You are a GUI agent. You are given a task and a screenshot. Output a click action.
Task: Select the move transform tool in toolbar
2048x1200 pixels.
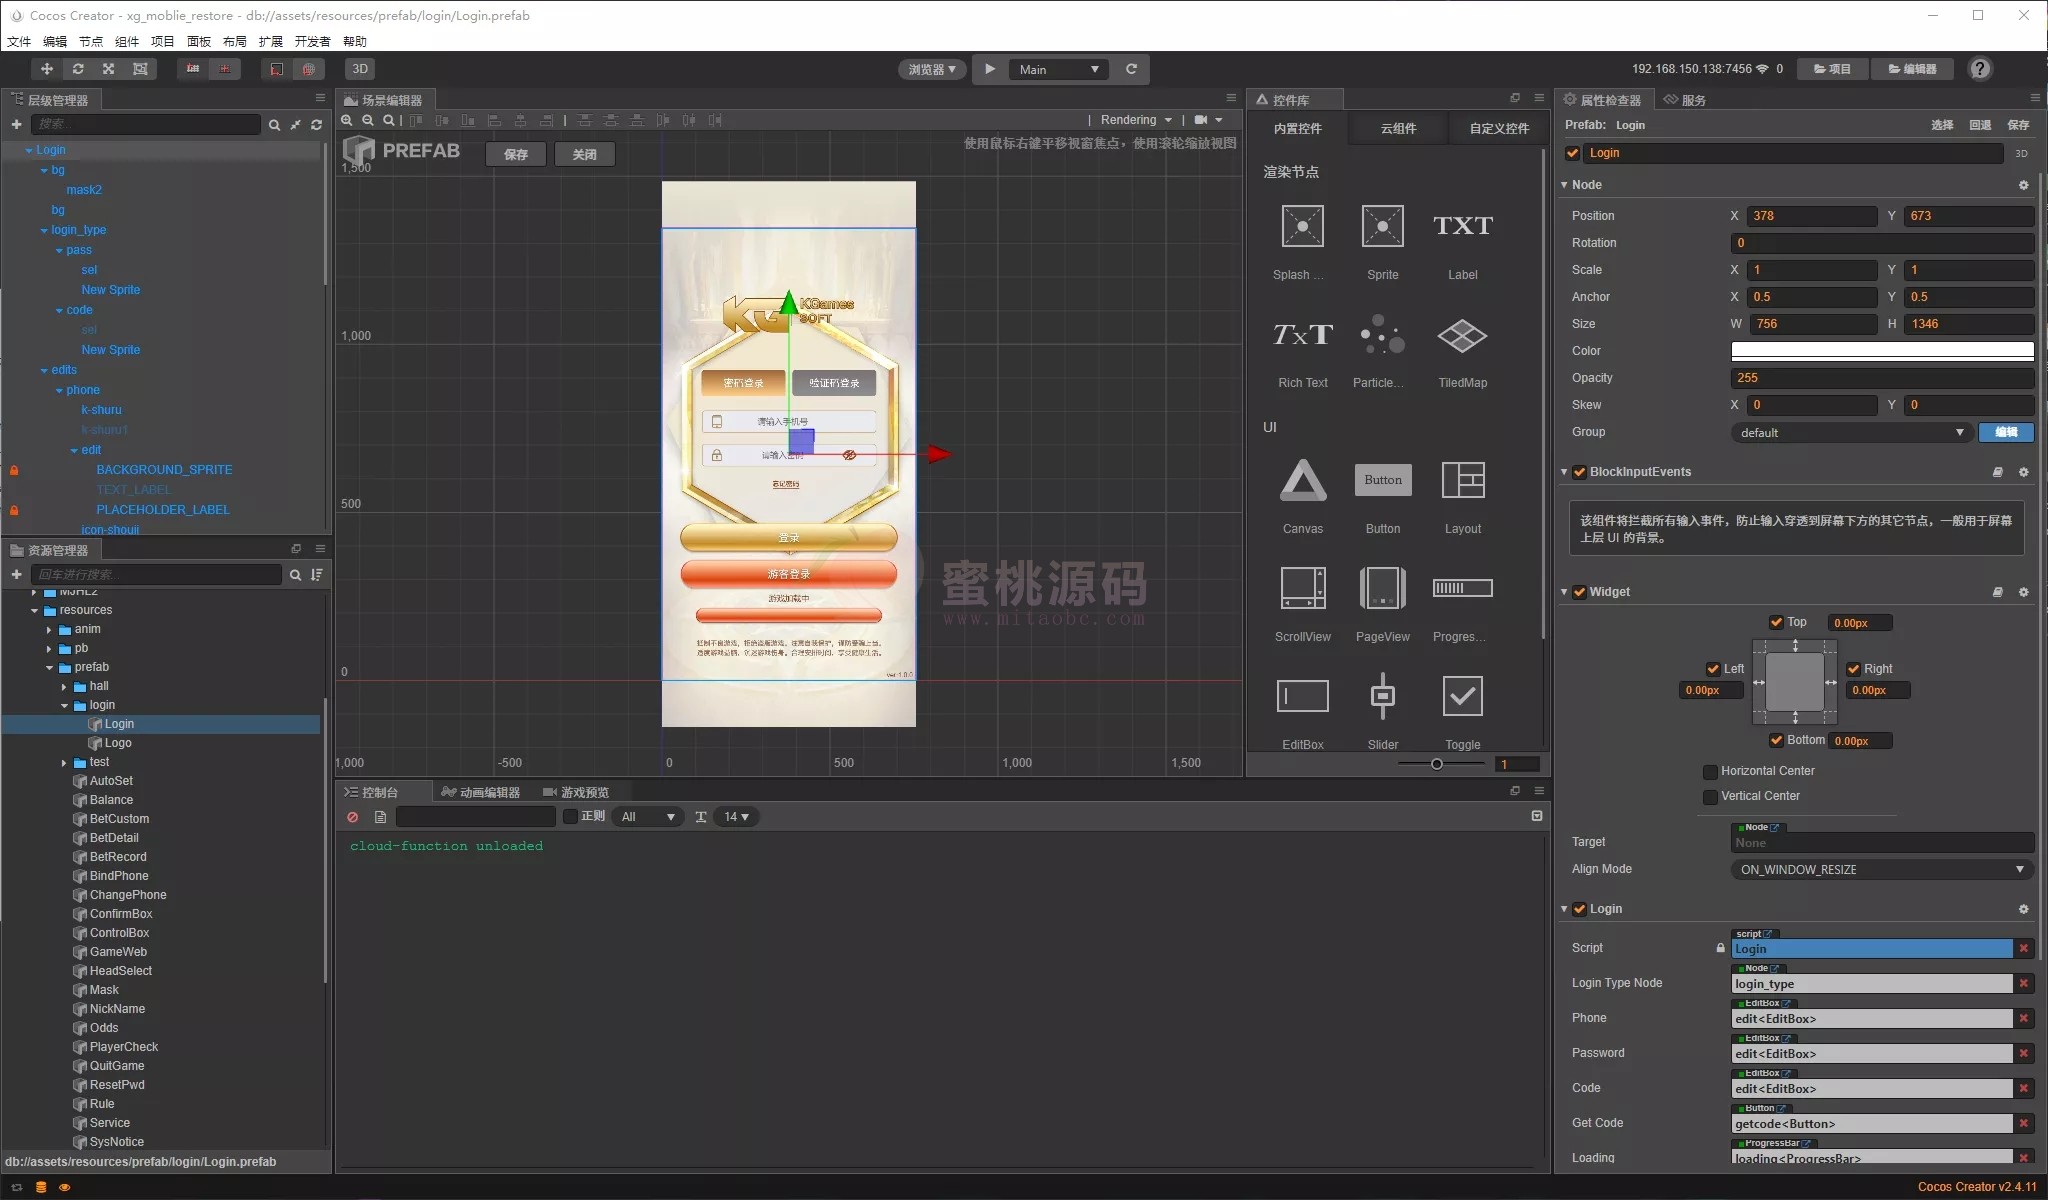coord(46,69)
